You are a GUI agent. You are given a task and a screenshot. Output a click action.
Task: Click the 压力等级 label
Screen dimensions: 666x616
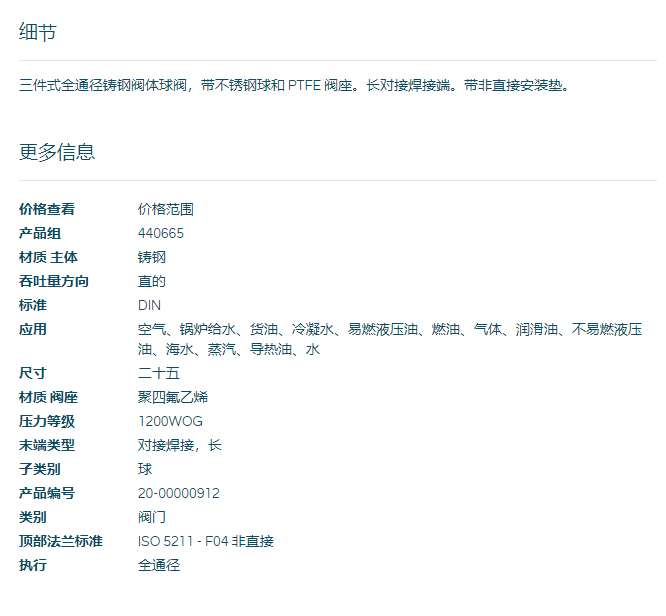(47, 421)
